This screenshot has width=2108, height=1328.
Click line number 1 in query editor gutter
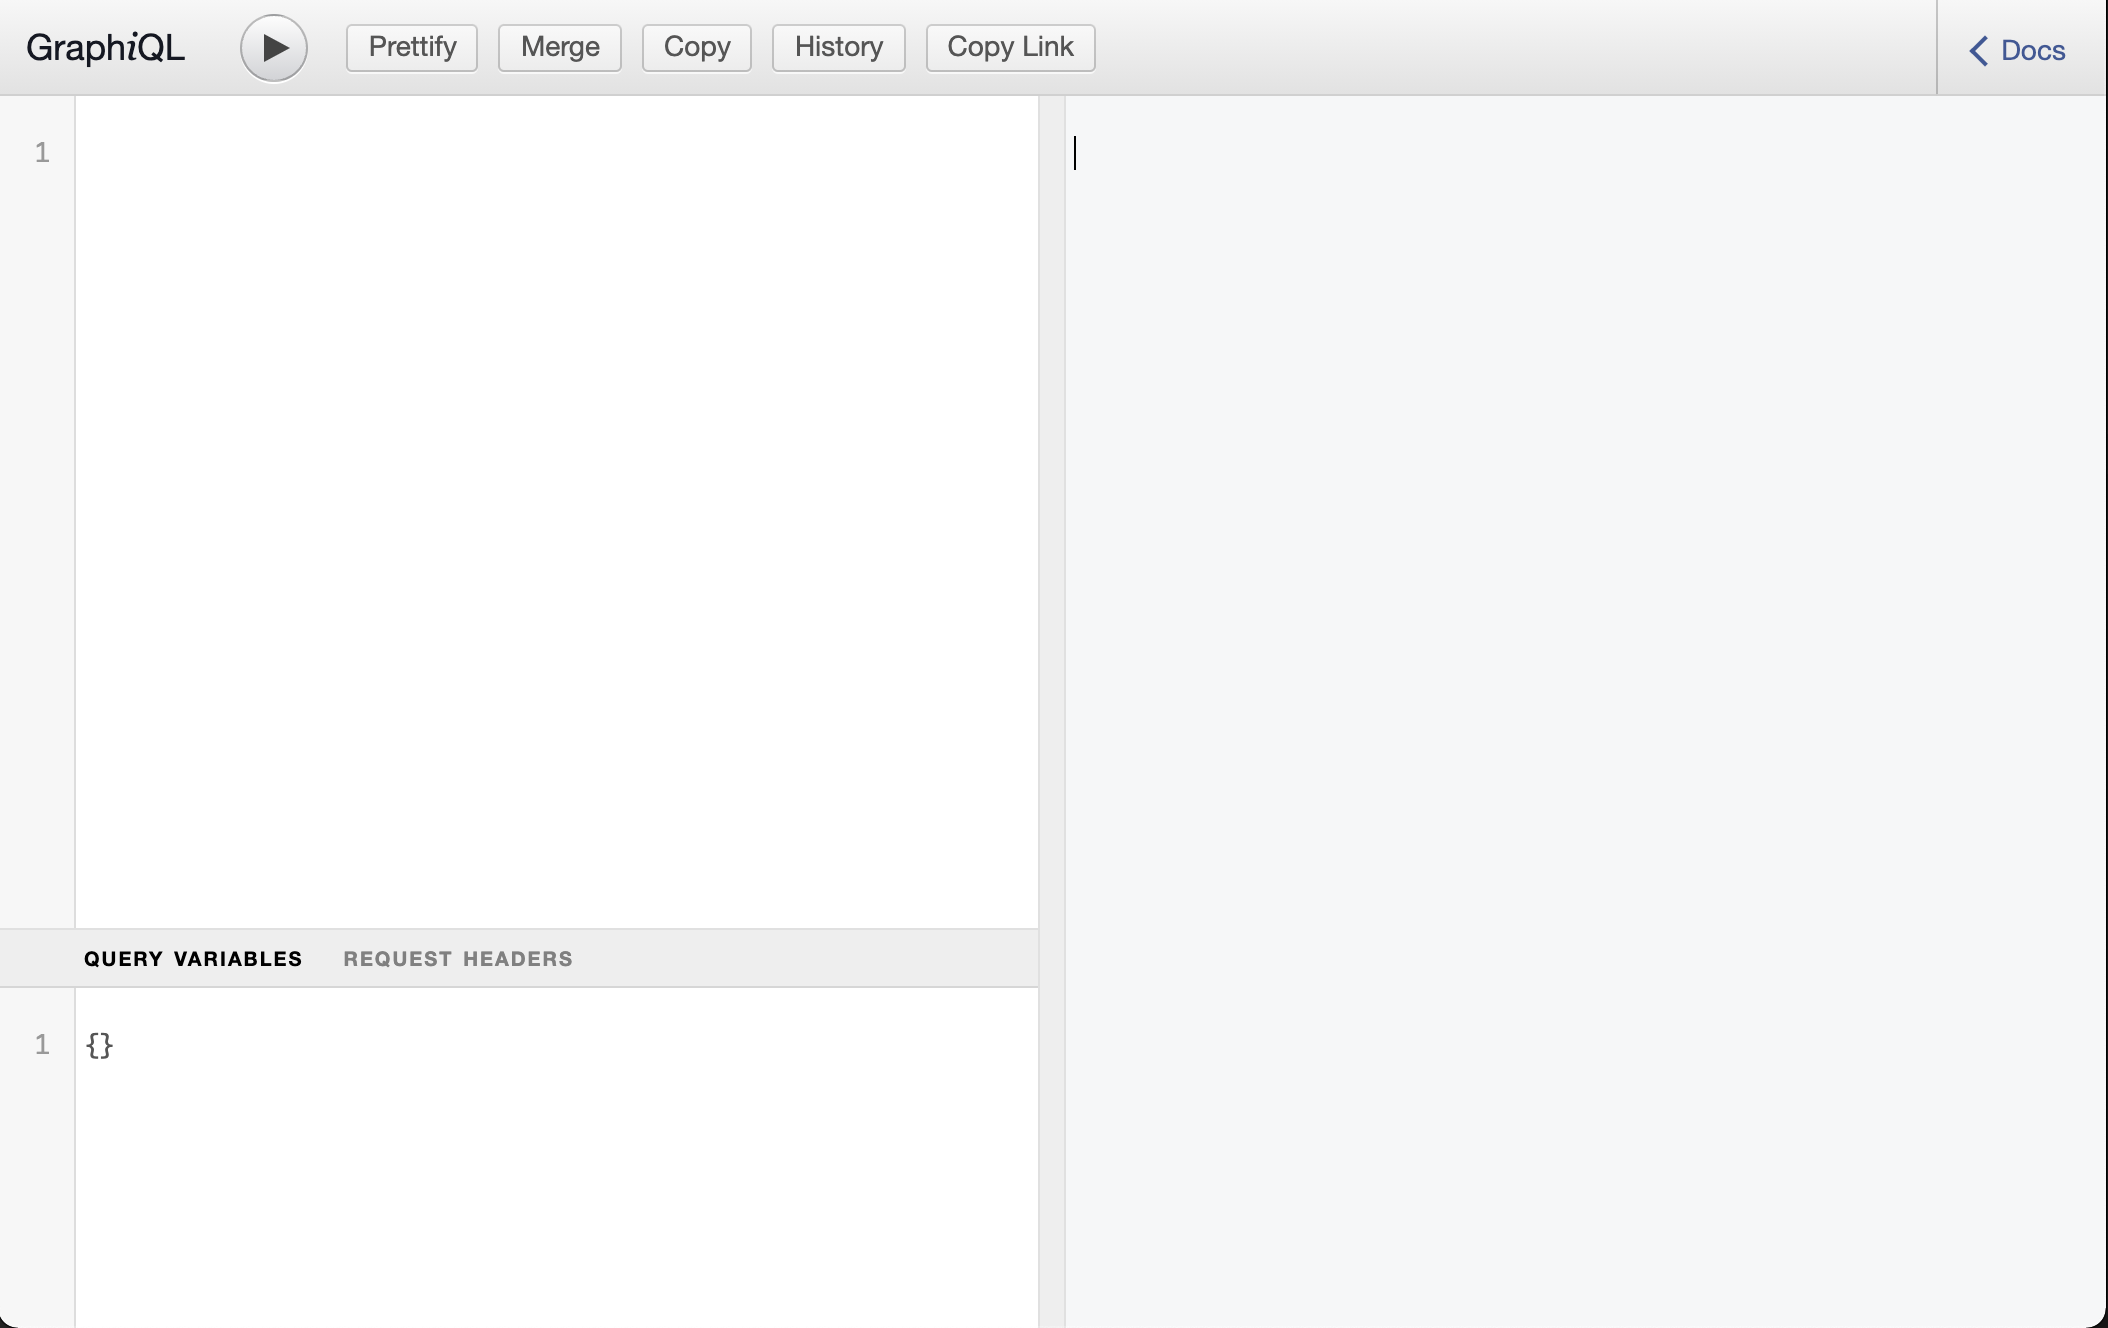click(x=42, y=153)
